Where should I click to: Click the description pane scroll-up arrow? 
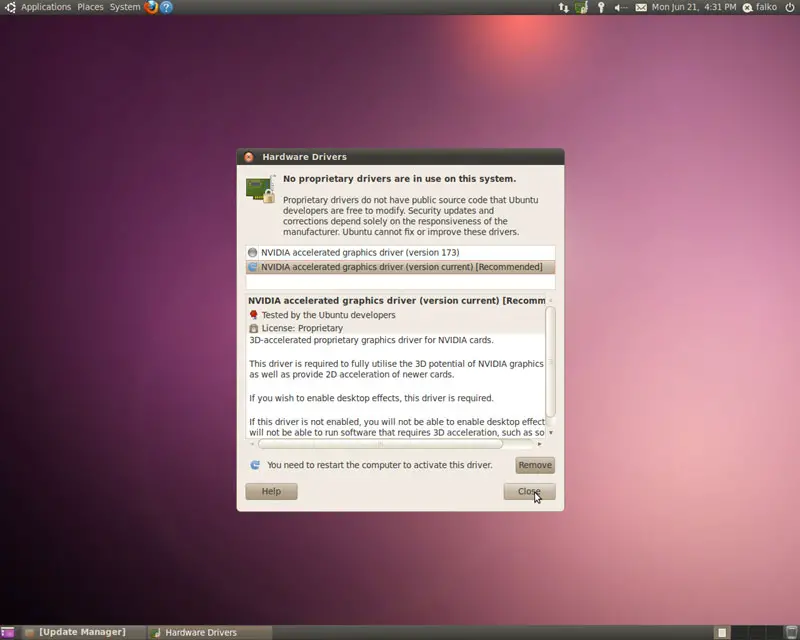pyautogui.click(x=551, y=301)
